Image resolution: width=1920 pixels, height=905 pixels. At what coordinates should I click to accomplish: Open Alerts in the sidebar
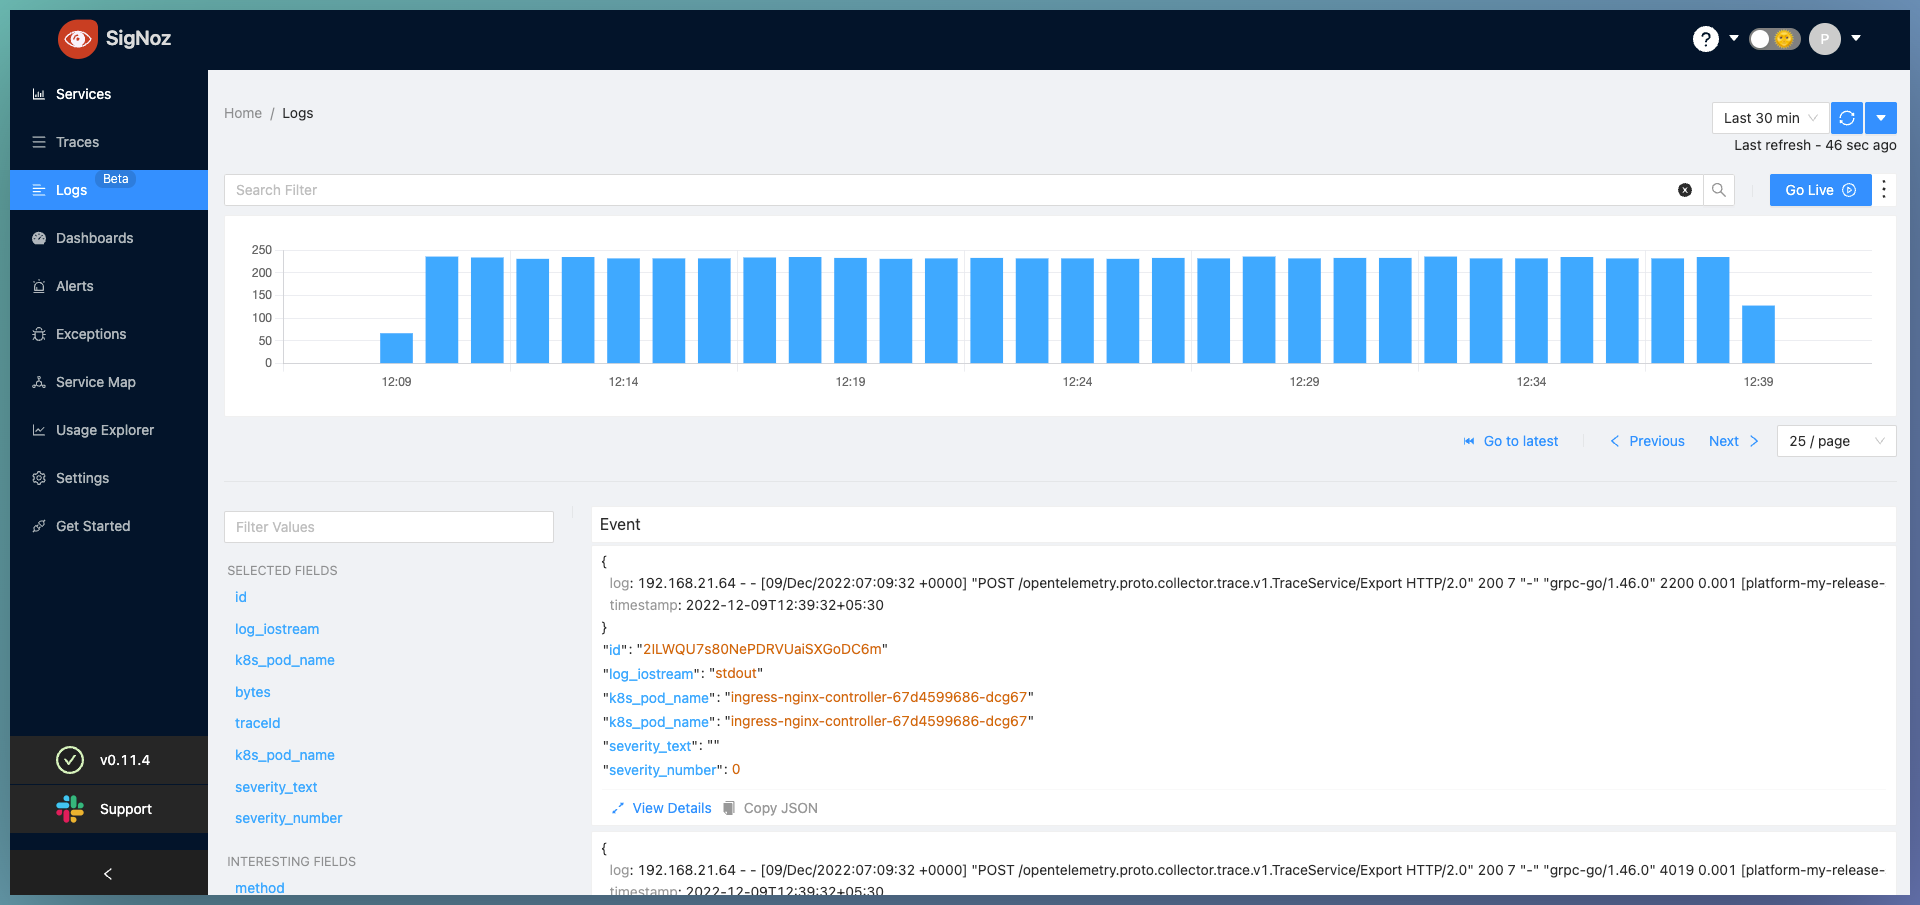click(109, 286)
